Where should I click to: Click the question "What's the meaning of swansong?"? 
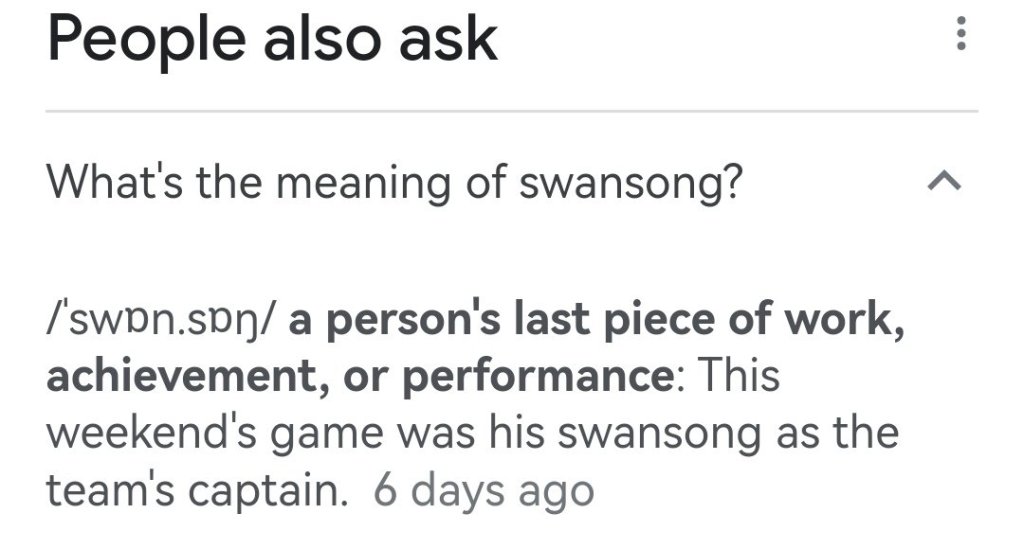click(x=395, y=182)
